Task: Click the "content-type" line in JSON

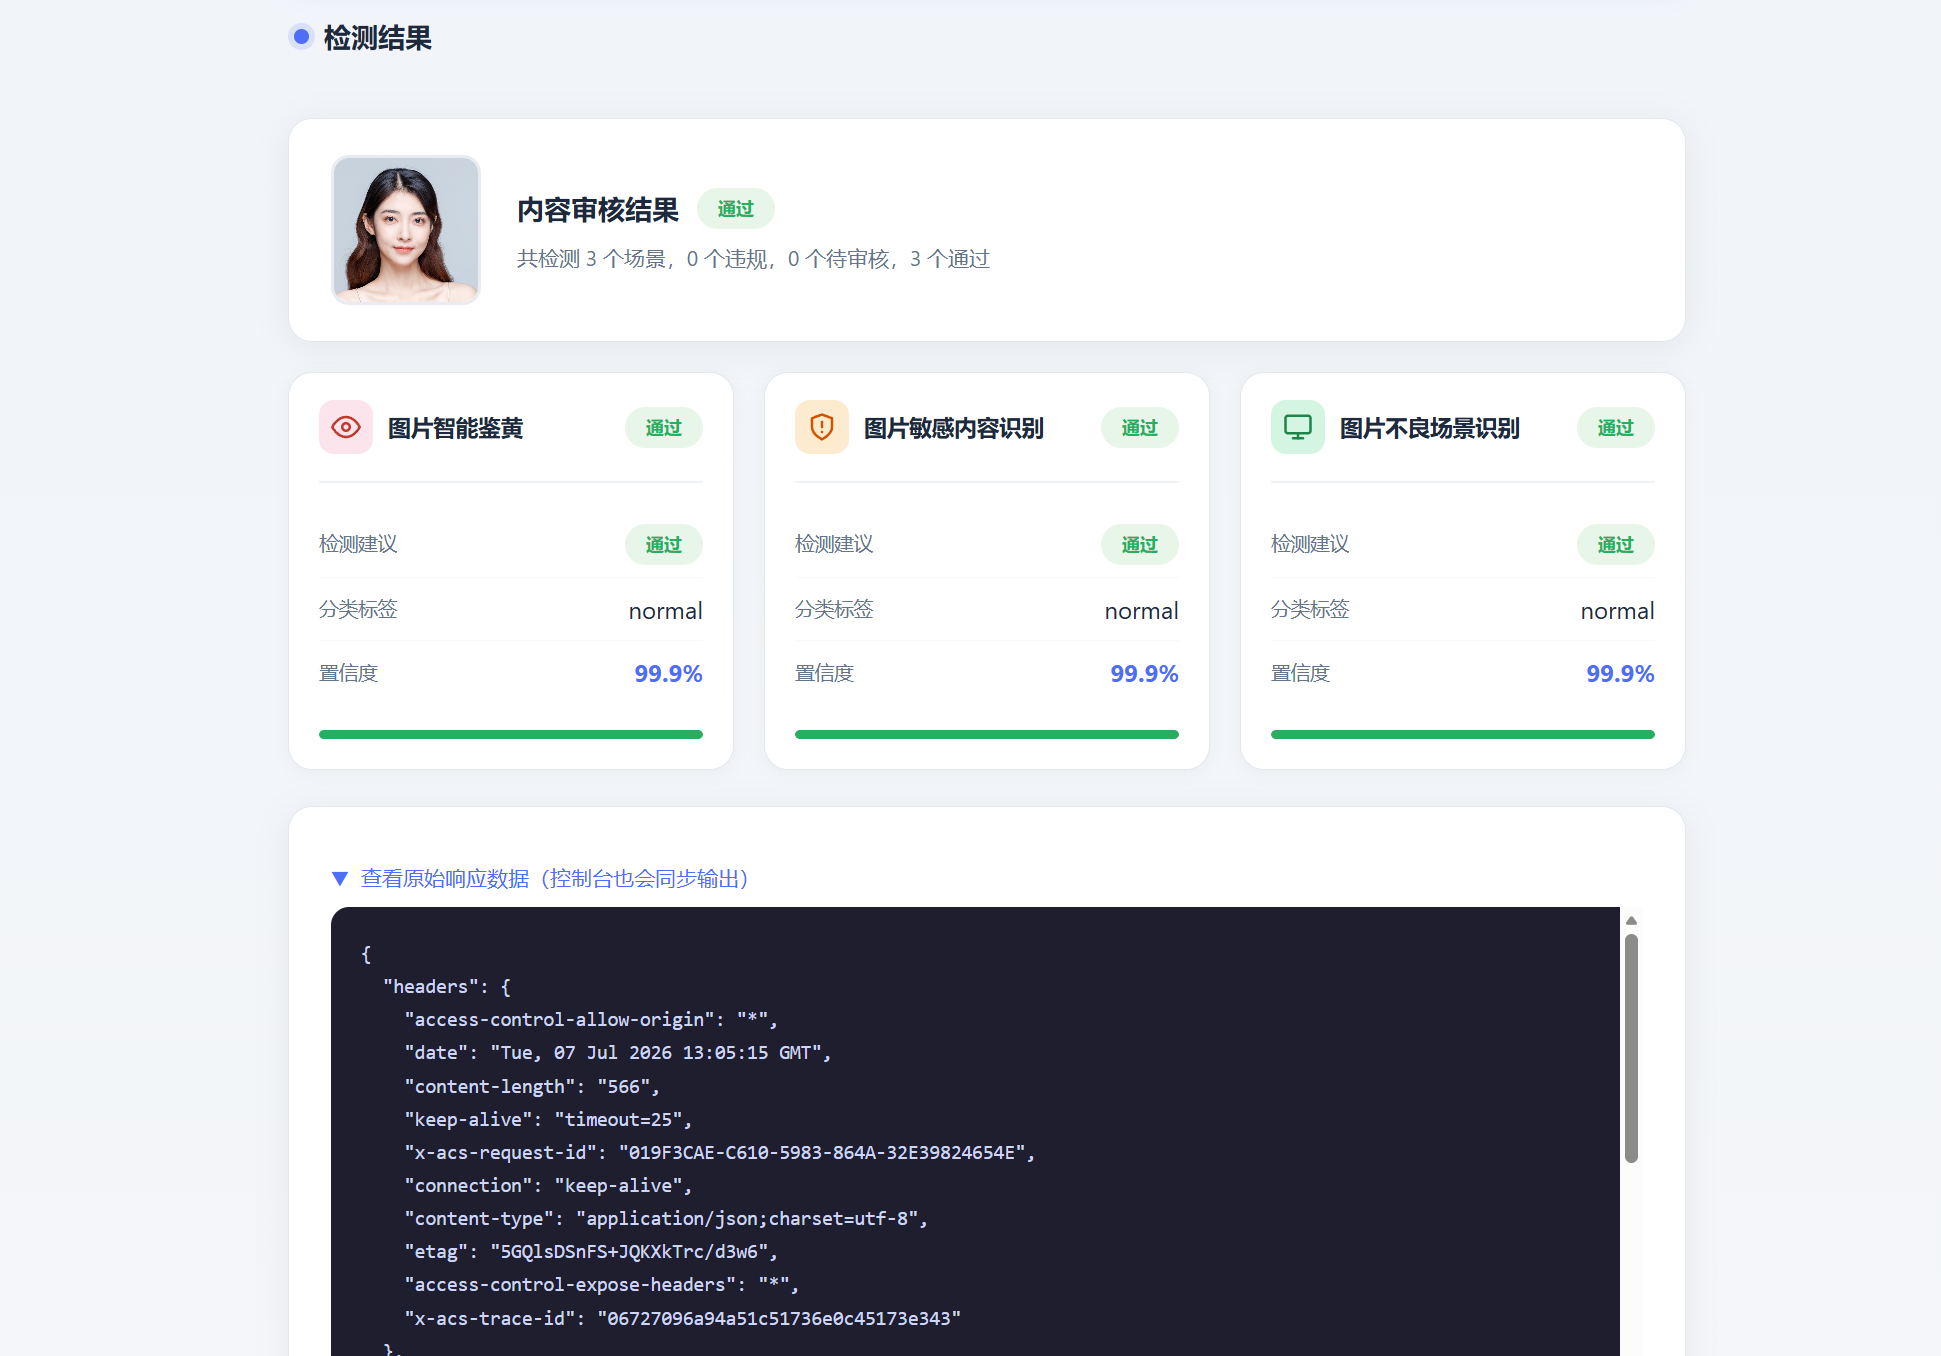Action: coord(666,1219)
